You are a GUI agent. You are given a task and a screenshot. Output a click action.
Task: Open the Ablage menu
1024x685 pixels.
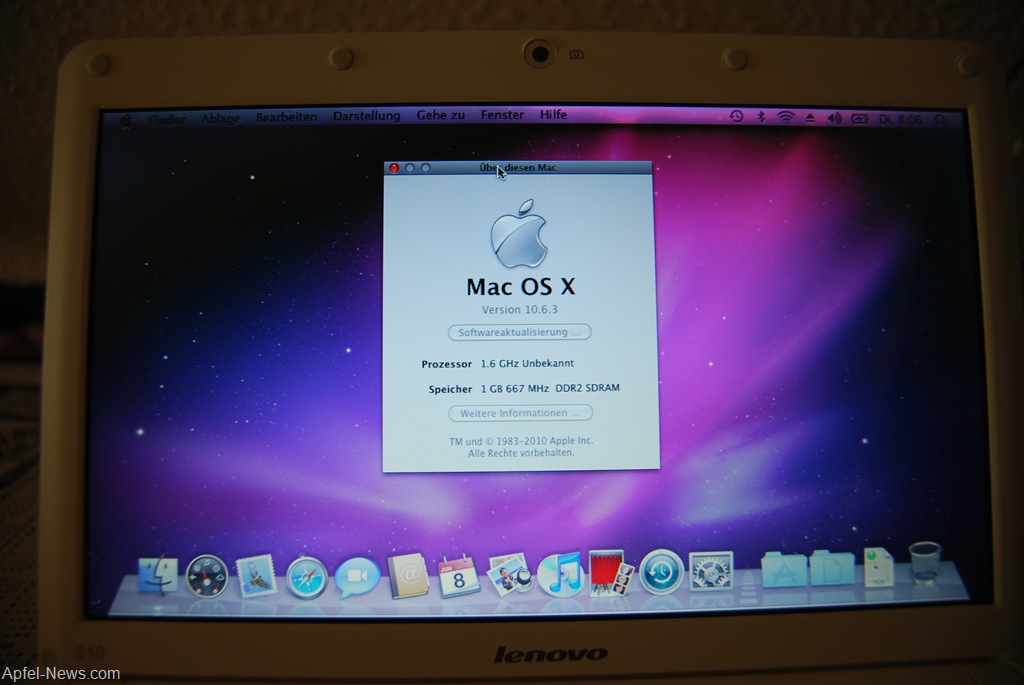tap(221, 118)
